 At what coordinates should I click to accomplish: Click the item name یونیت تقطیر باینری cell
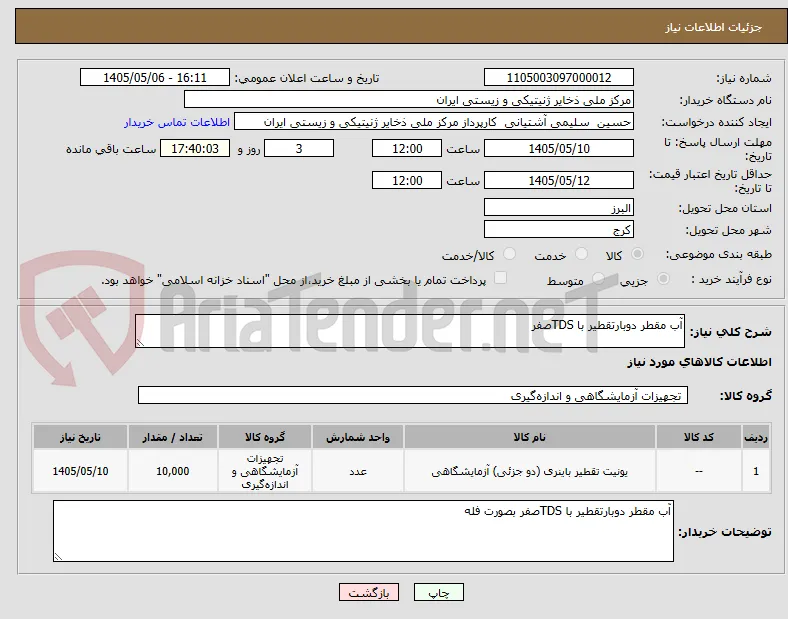[530, 471]
